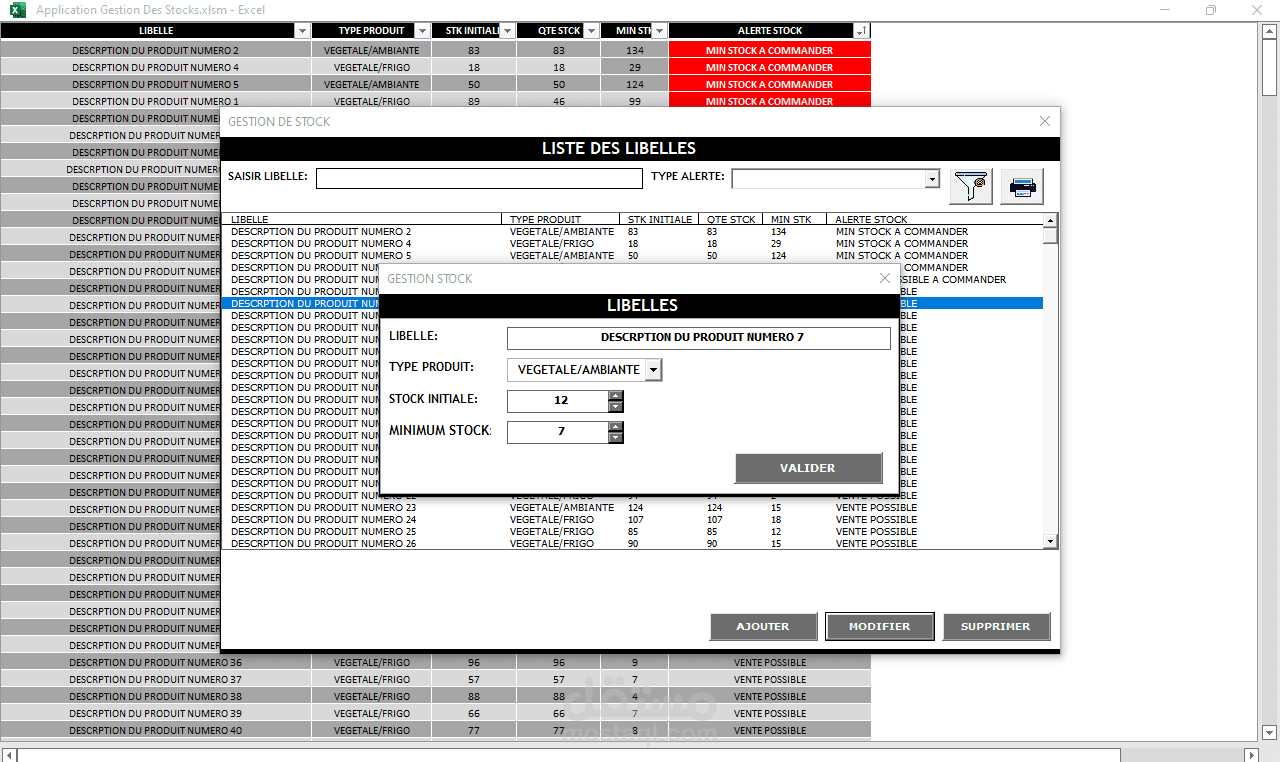This screenshot has width=1280, height=762.
Task: Click Excel horizontal scrollbar right arrow
Action: 1250,755
